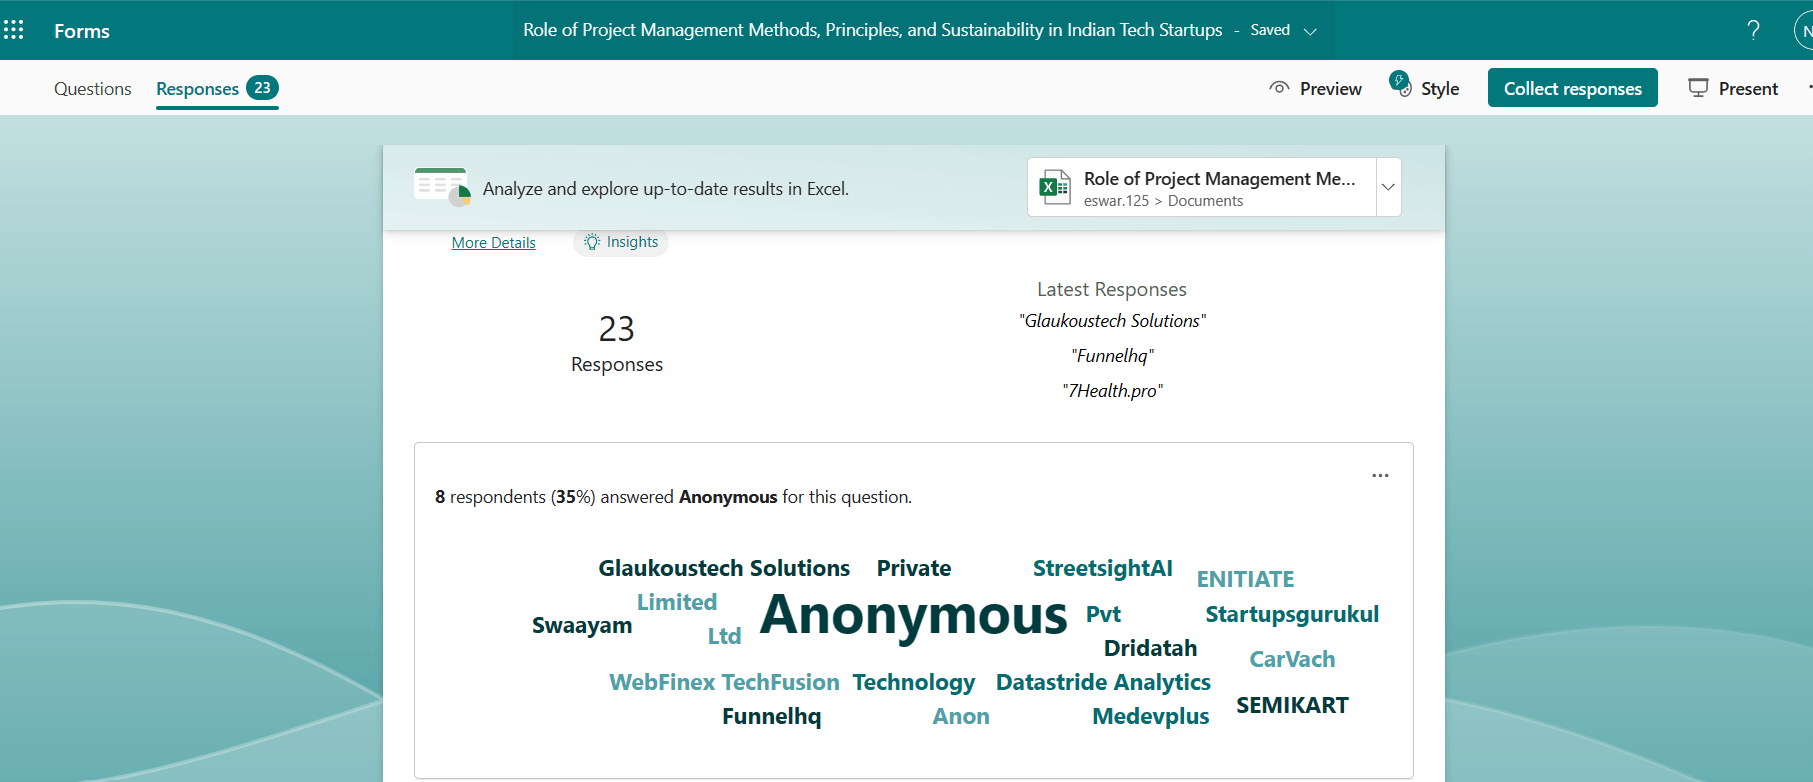Click the Excel file icon beside the workbook name
The image size is (1813, 782).
(1055, 187)
